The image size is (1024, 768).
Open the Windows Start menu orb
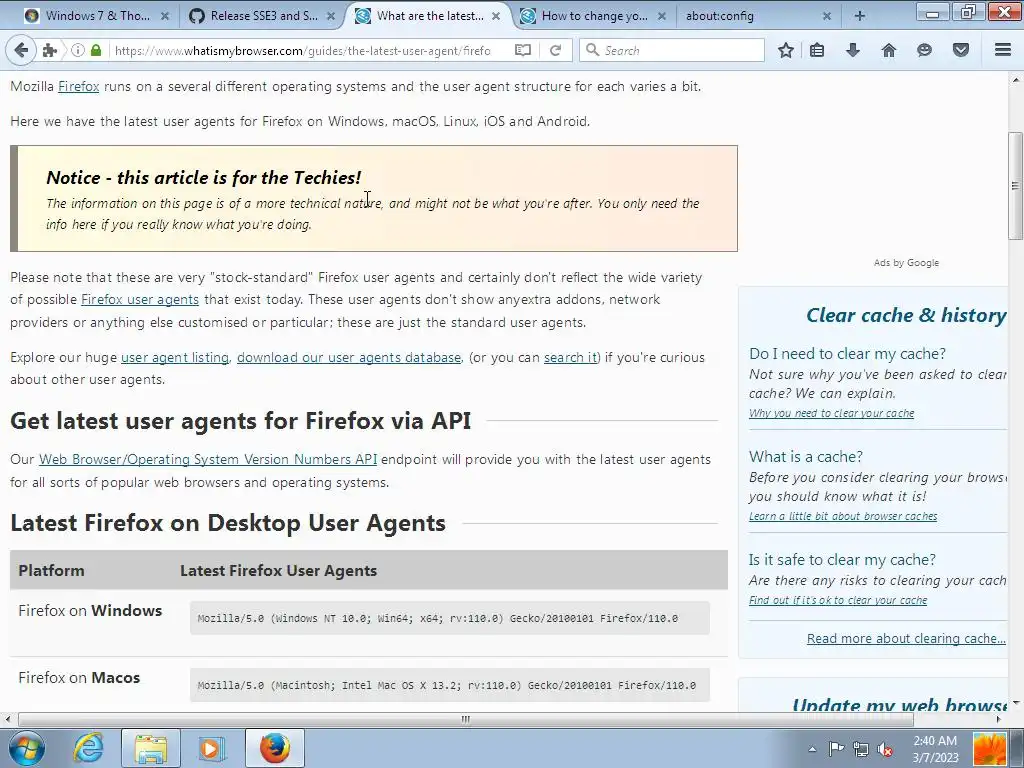27,748
